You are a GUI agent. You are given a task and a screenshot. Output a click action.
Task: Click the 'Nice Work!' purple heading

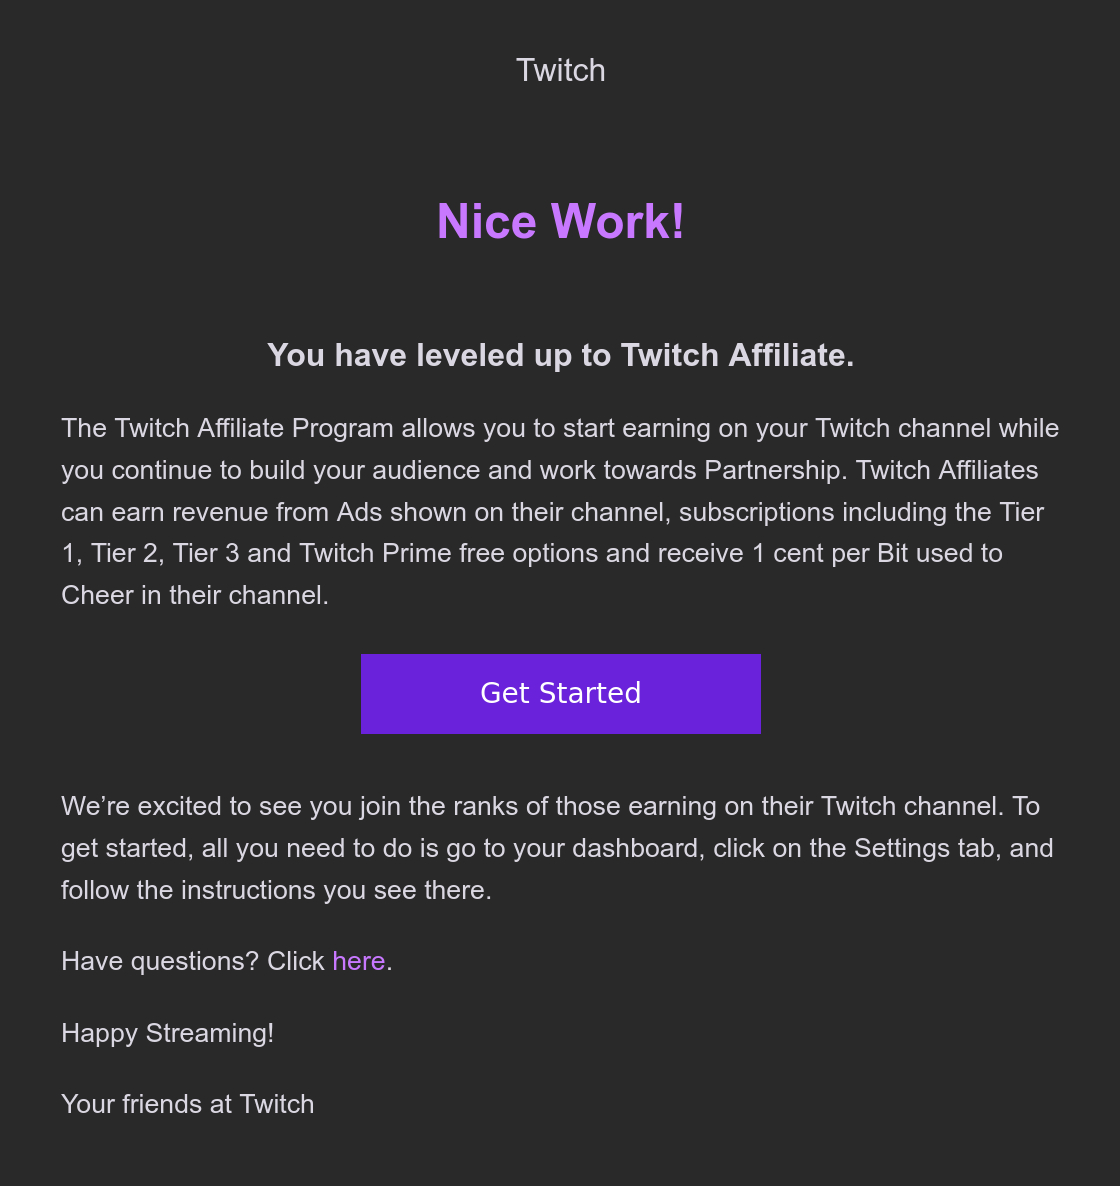click(560, 222)
